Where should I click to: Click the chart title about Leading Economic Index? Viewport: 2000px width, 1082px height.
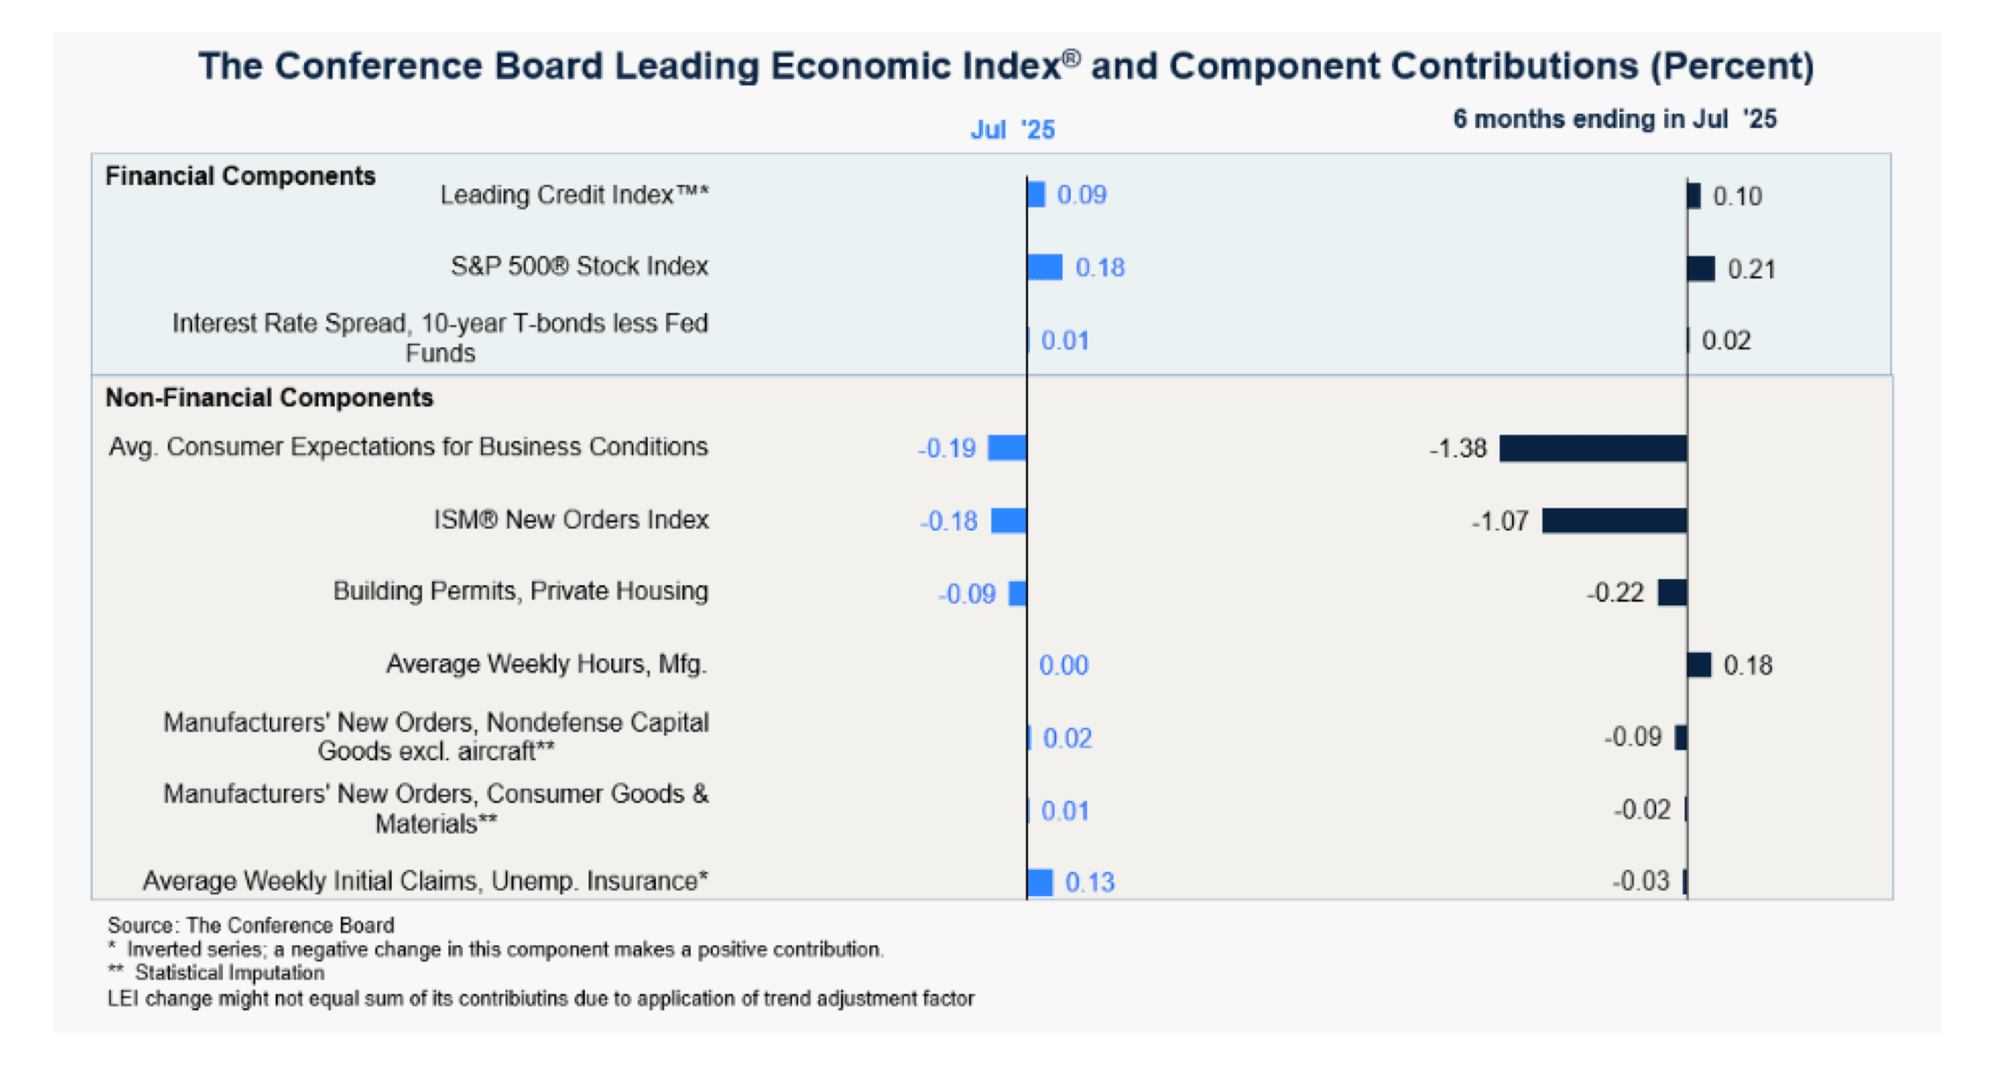1005,66
